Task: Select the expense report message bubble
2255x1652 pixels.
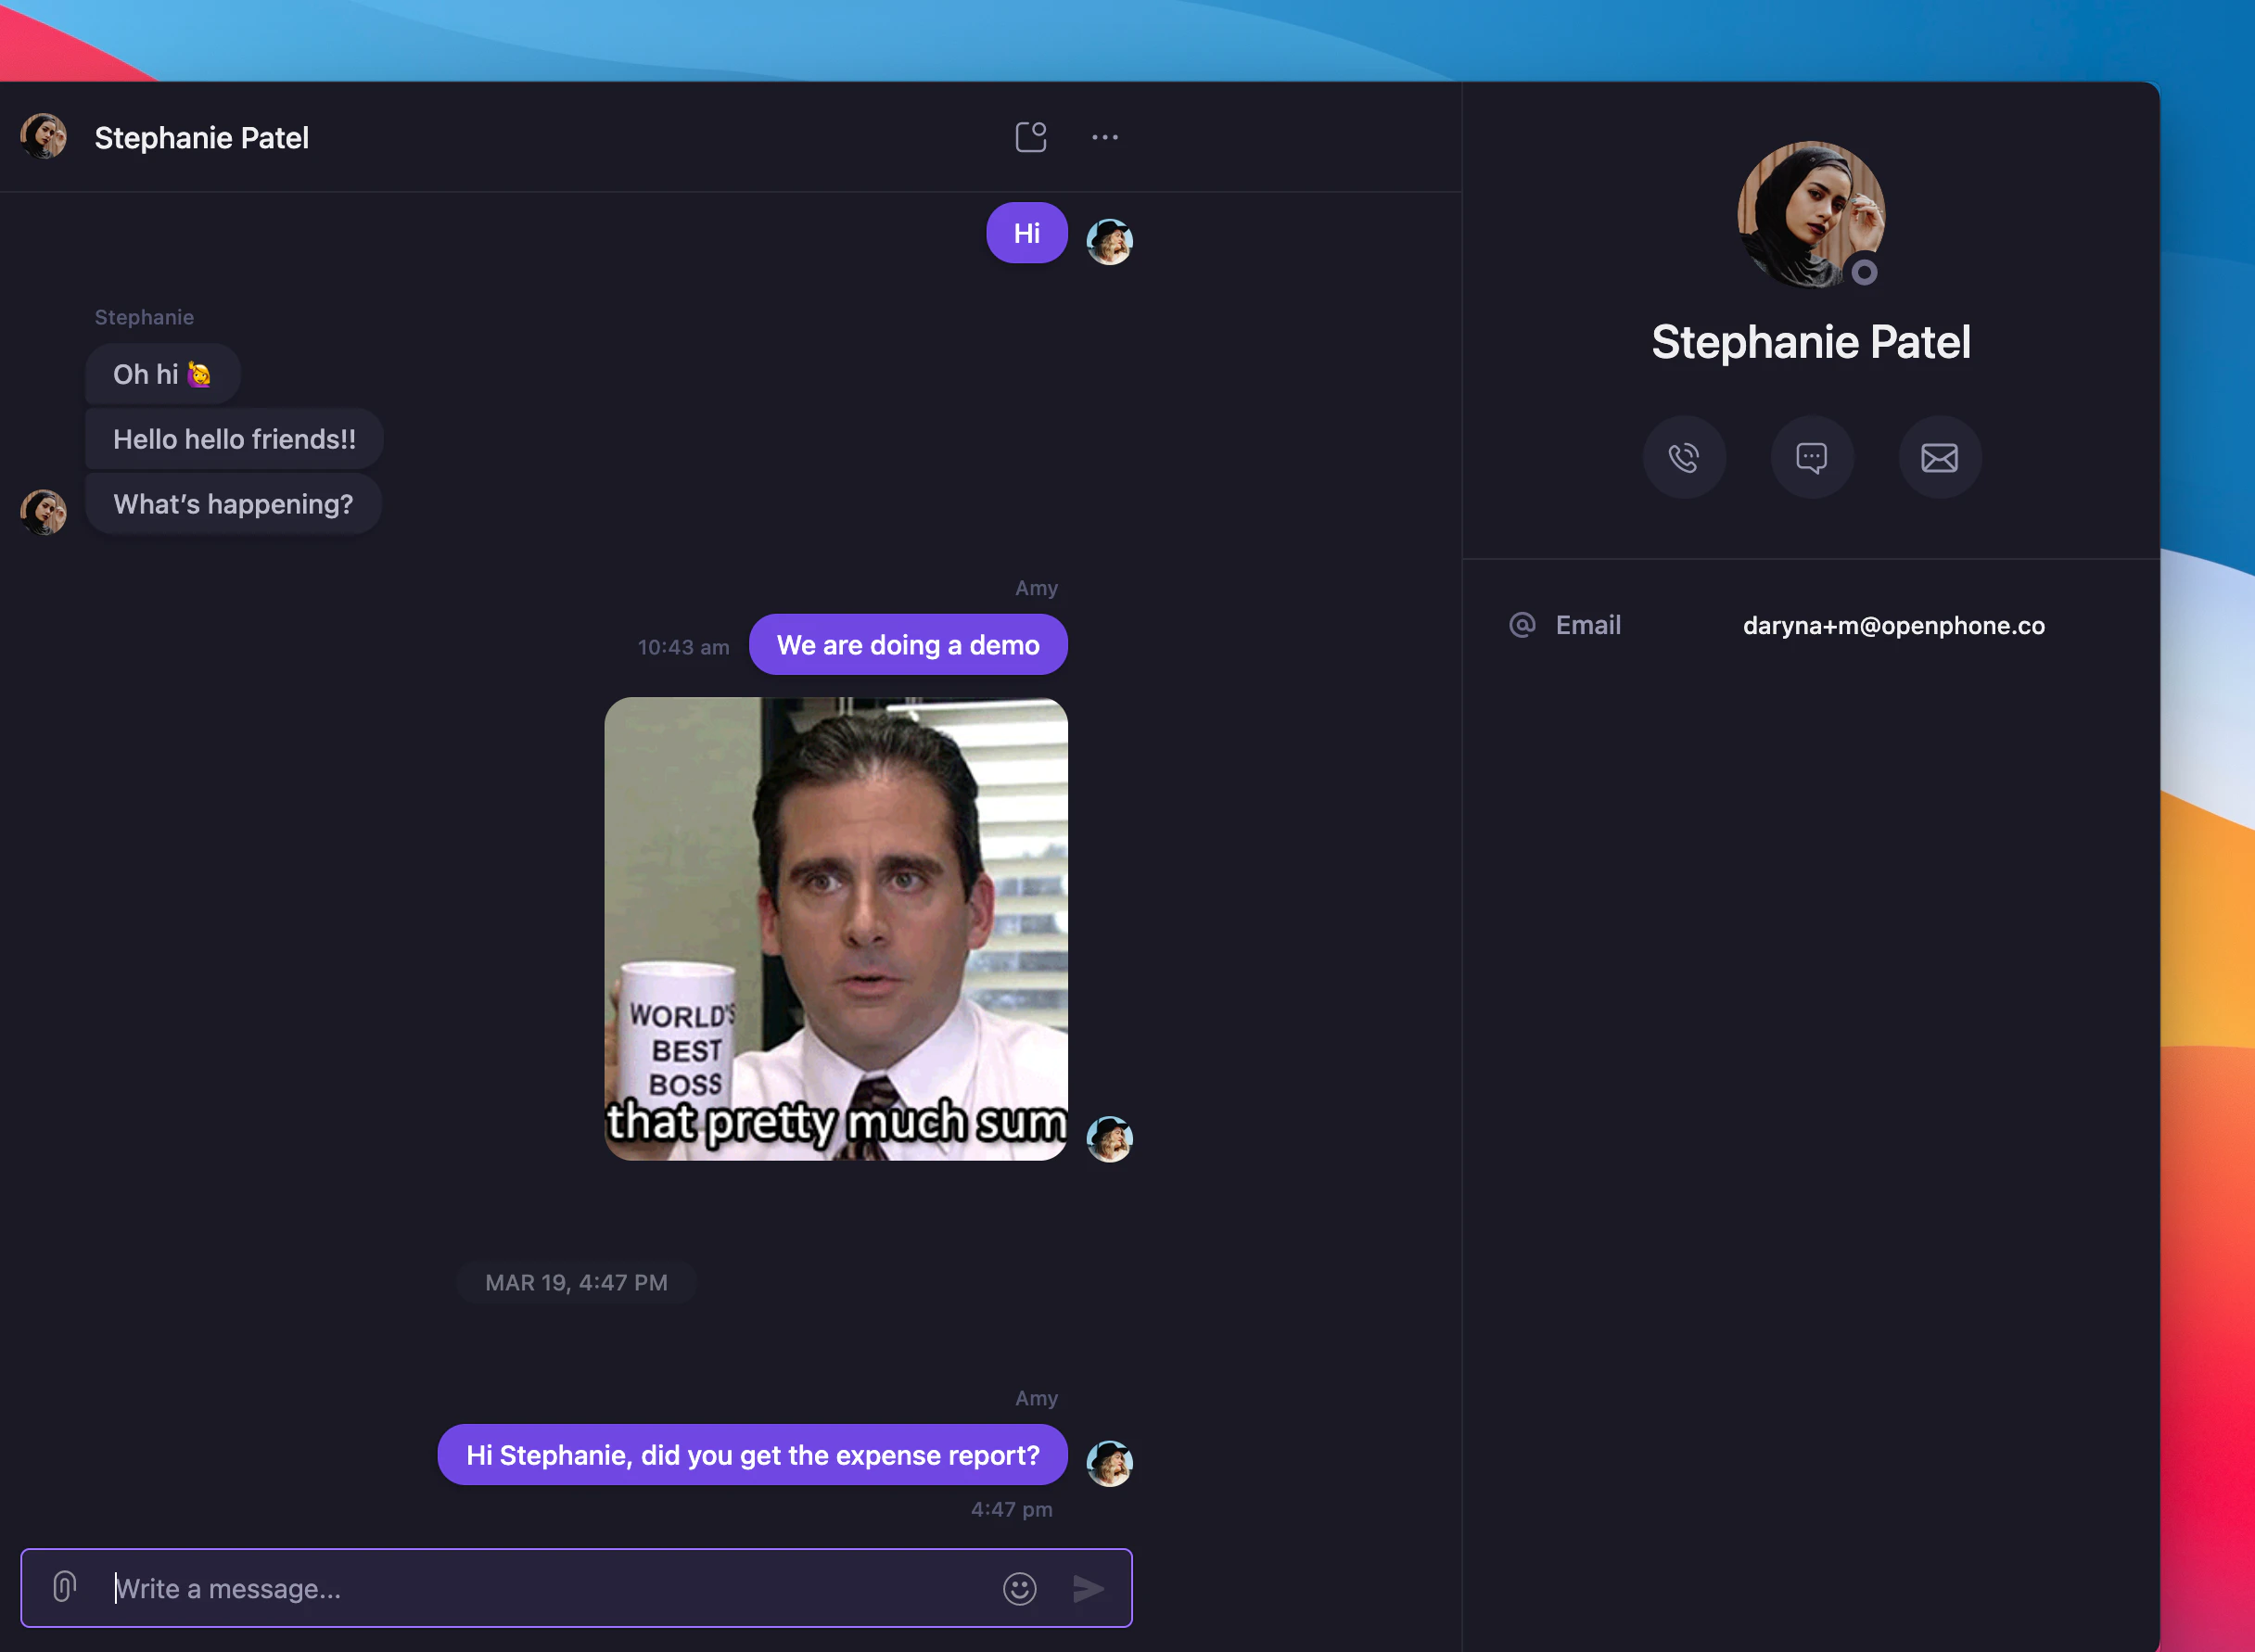Action: pos(752,1455)
